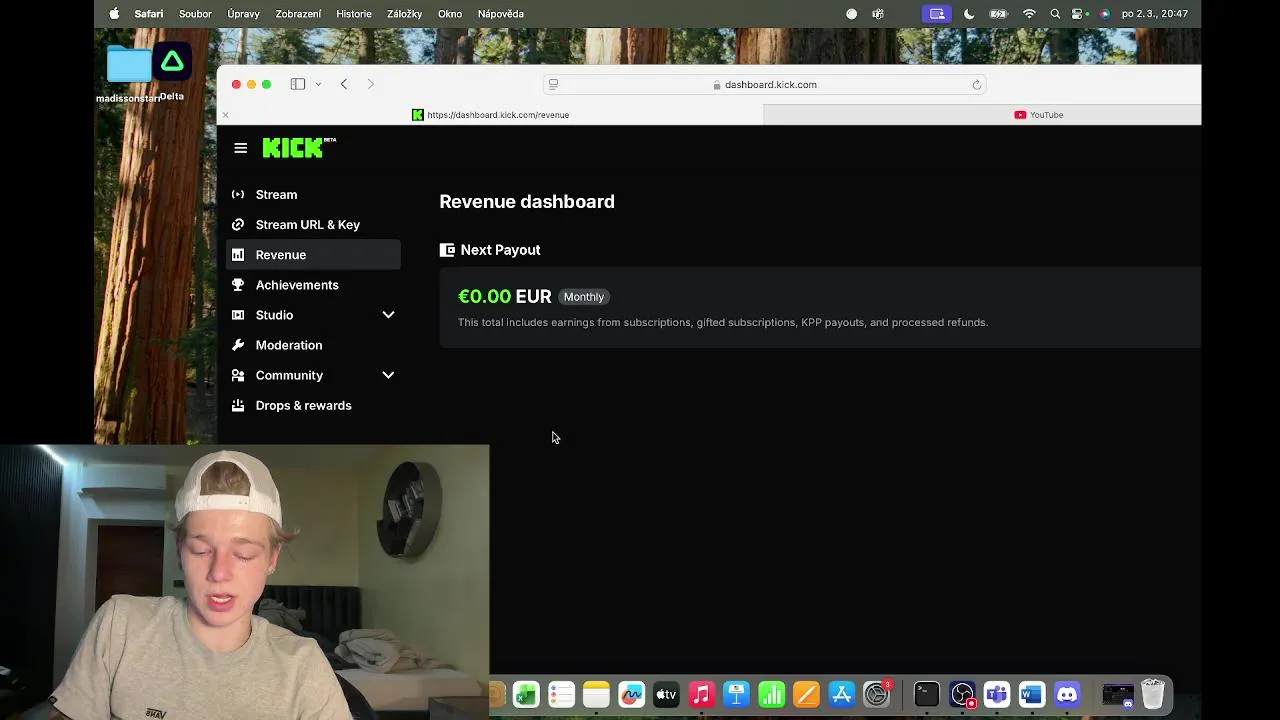1280x720 pixels.
Task: Expand the Community submenu chevron
Action: [388, 375]
